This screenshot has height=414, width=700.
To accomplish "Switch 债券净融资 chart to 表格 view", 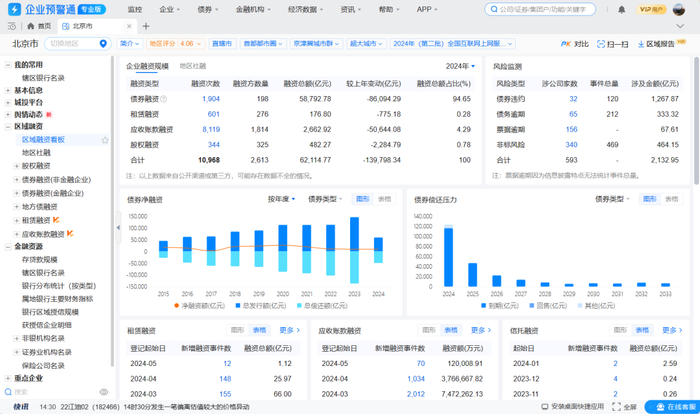I will pos(384,199).
